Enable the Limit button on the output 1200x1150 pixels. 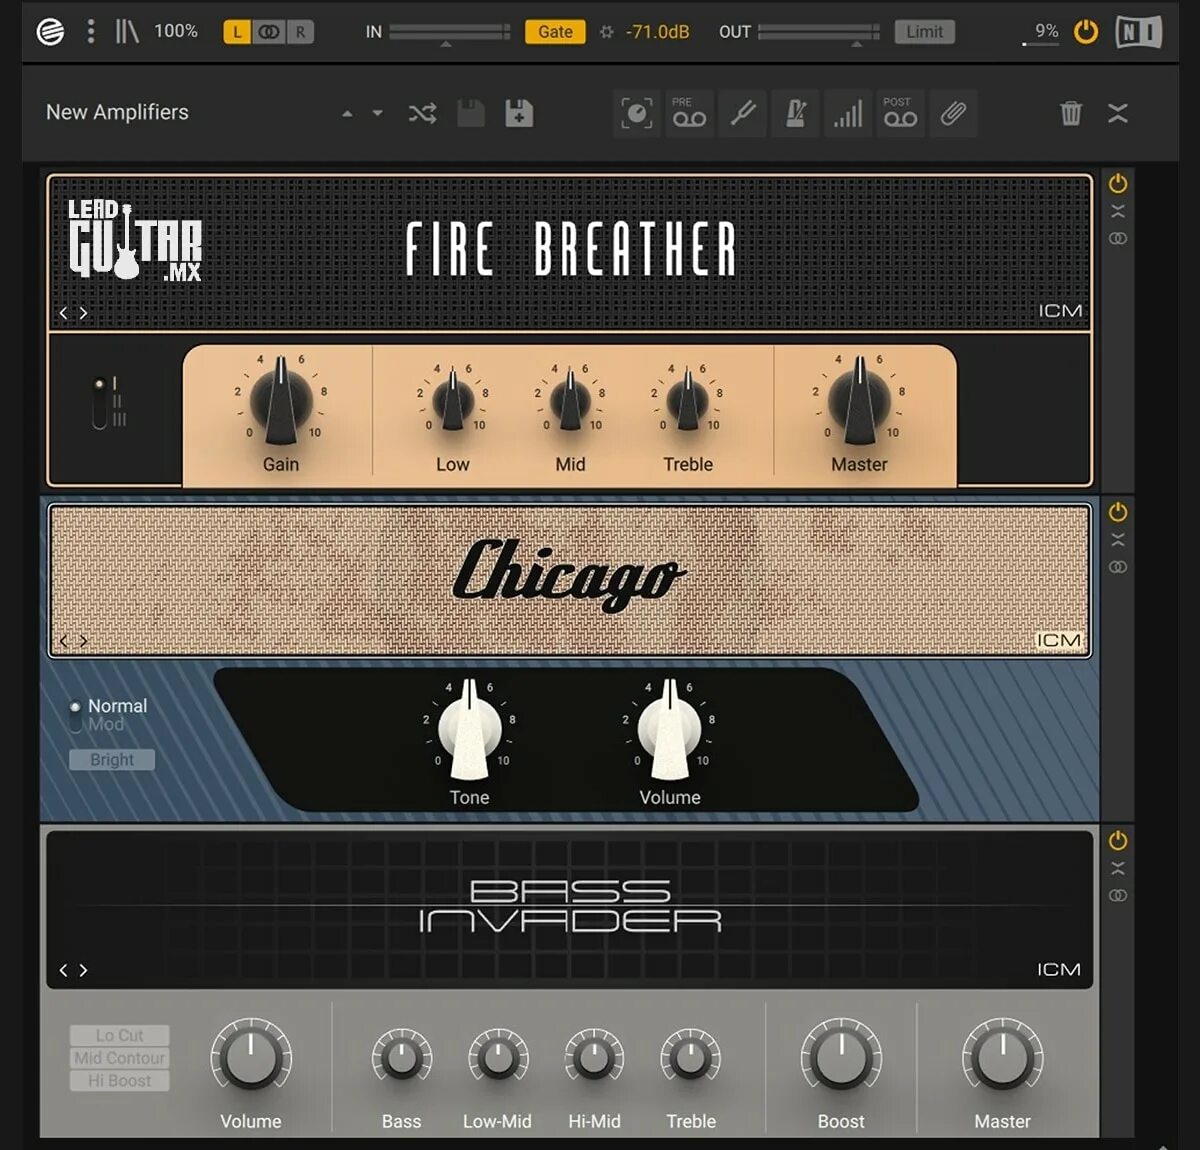pyautogui.click(x=924, y=31)
